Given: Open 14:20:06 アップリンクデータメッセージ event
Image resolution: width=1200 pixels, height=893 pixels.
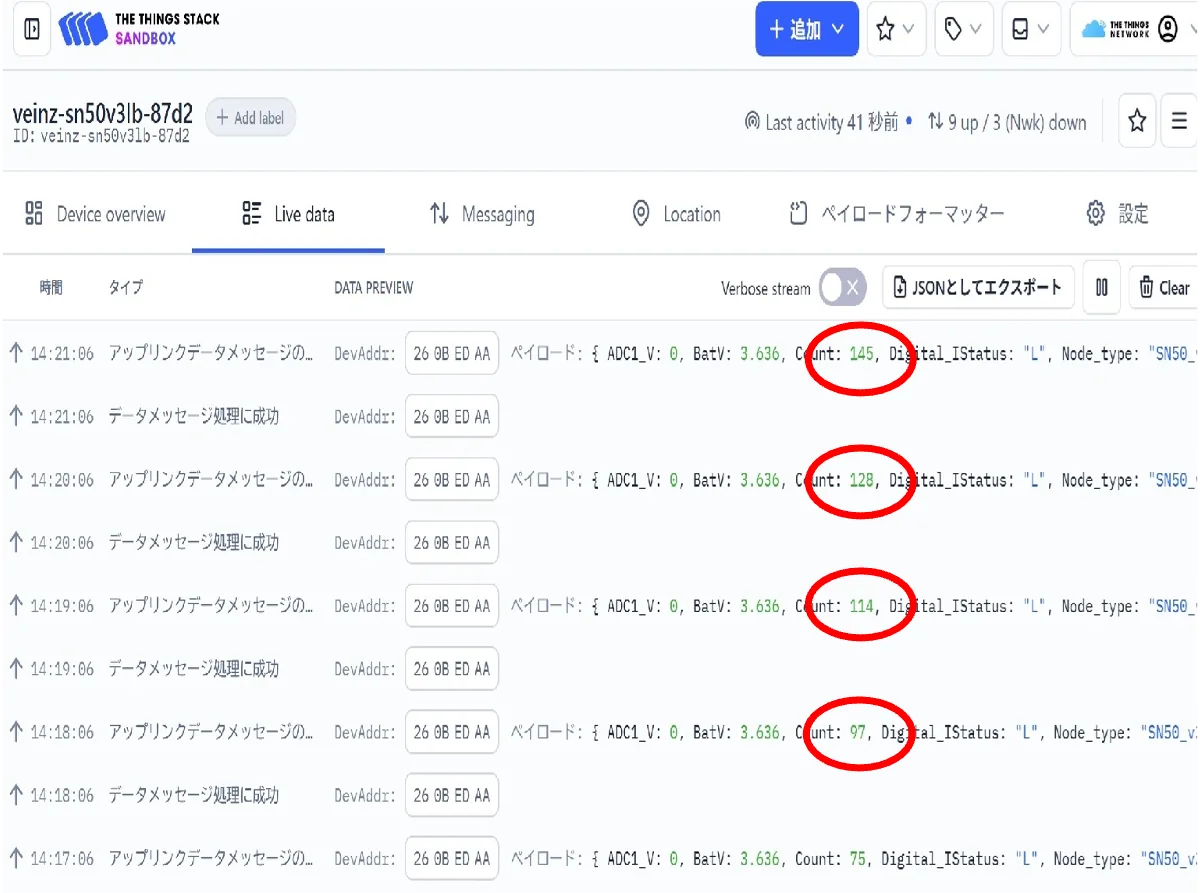Looking at the screenshot, I should 211,480.
